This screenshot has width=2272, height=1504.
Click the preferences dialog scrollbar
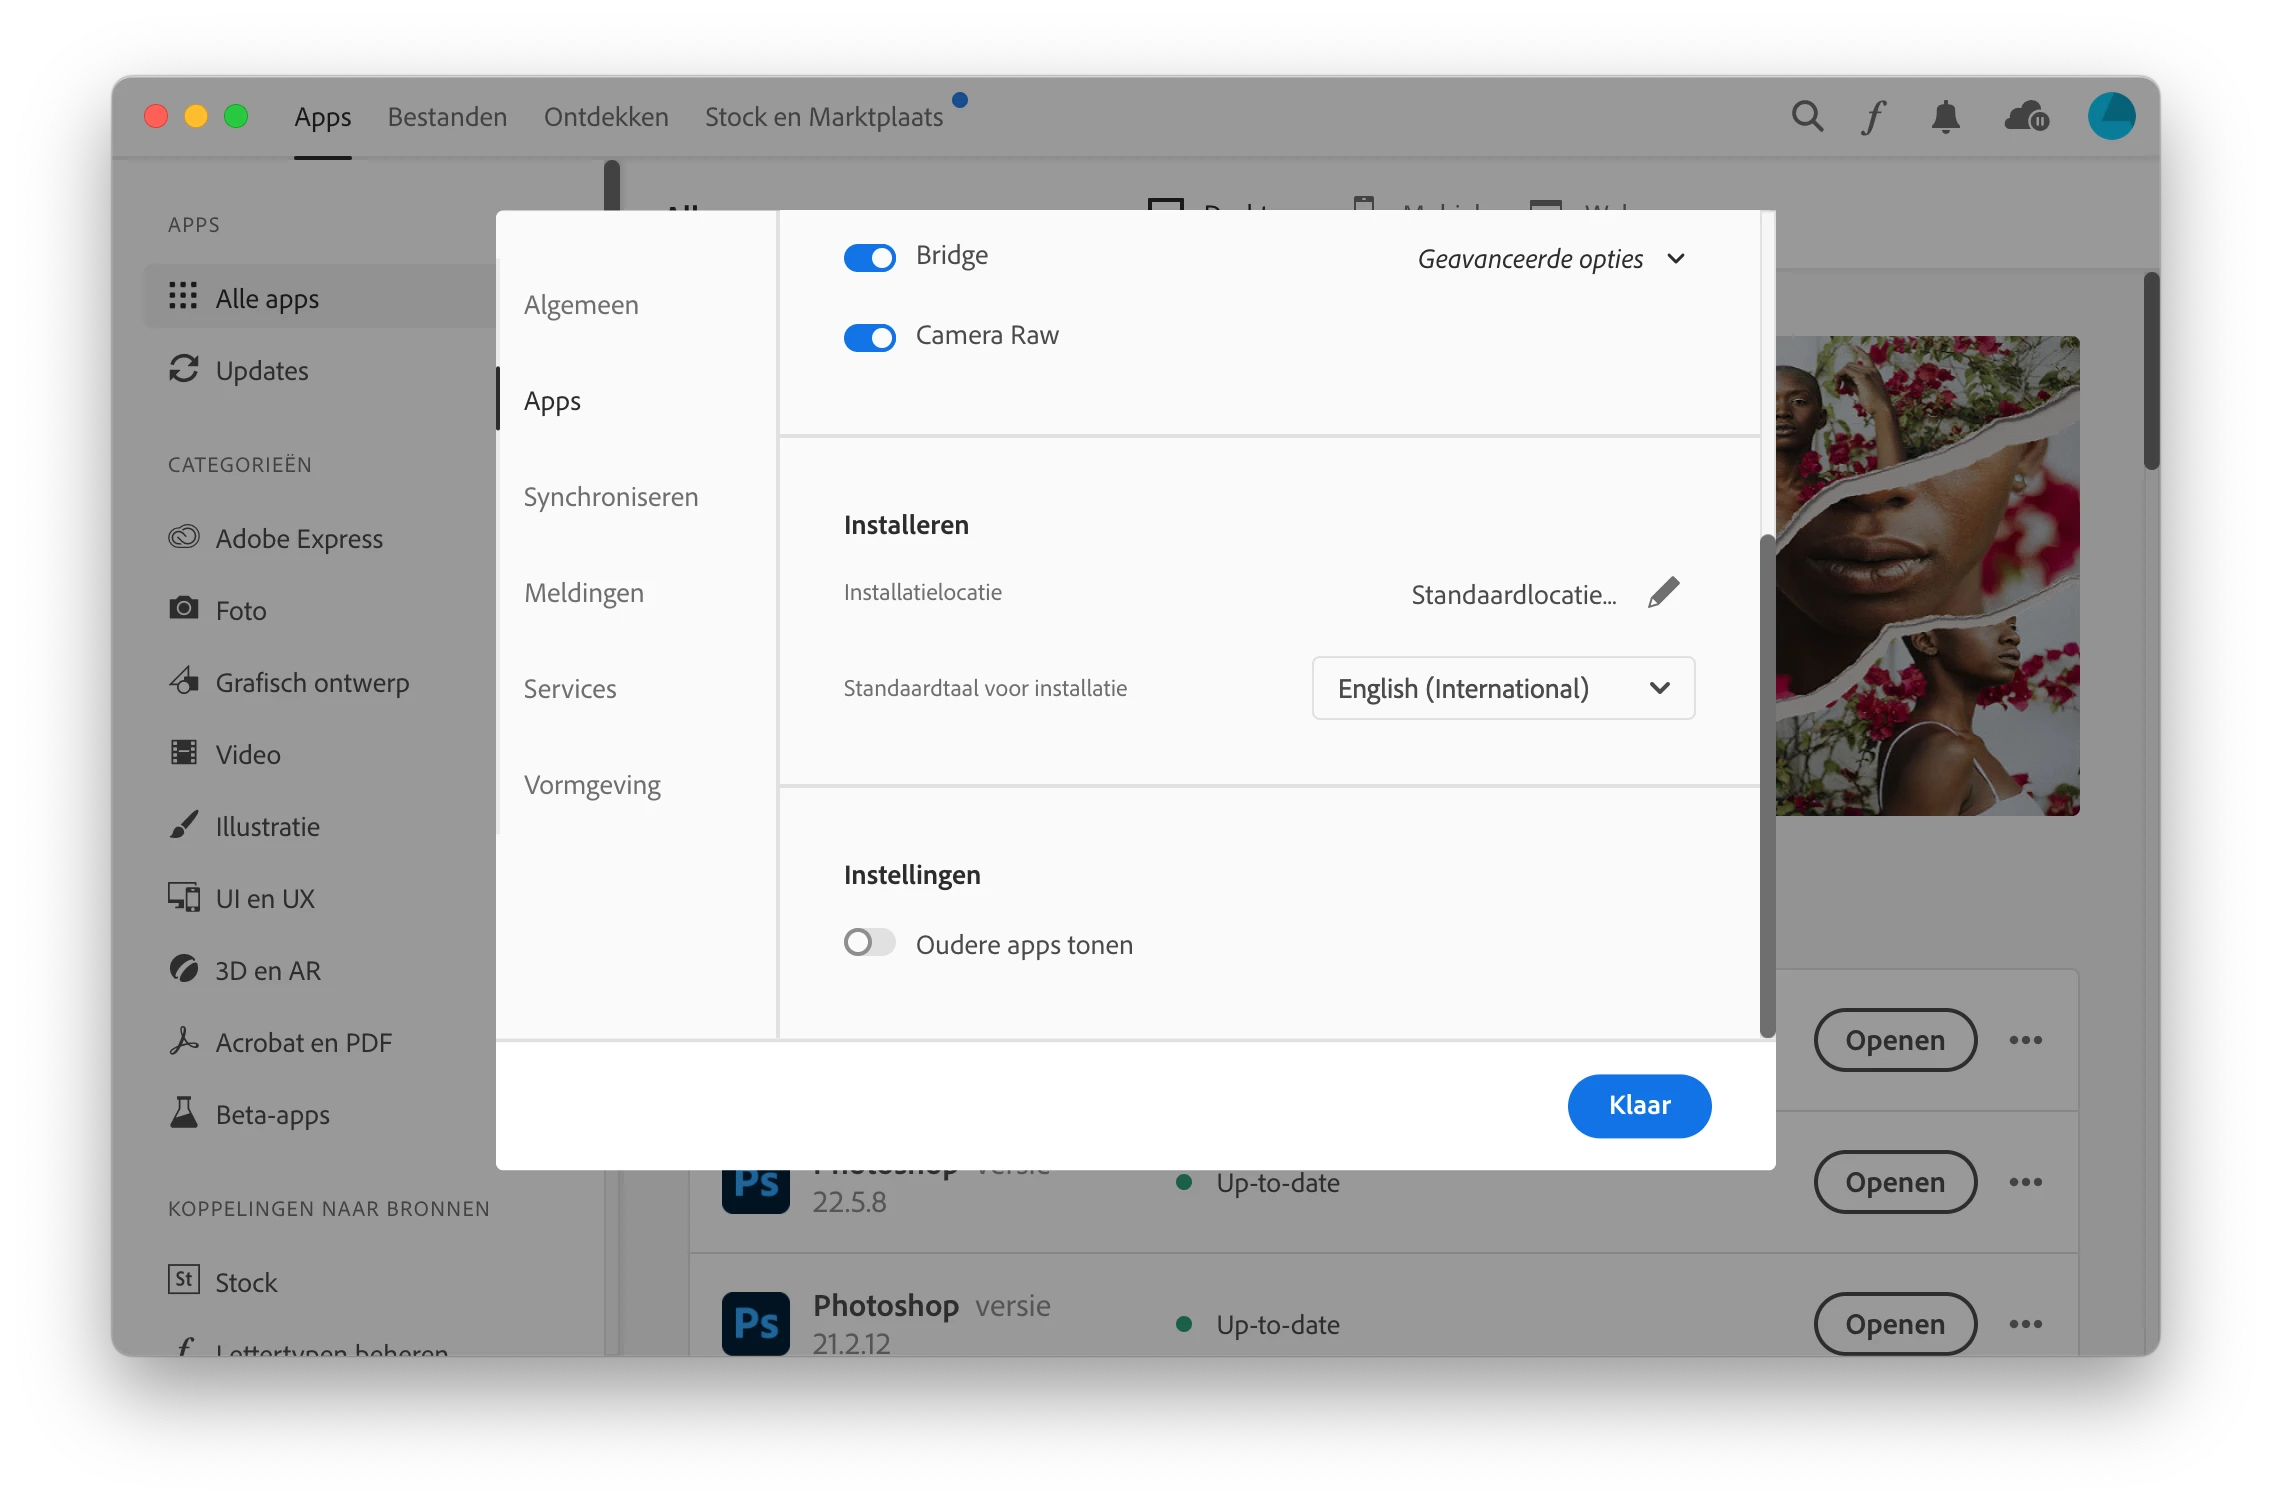coord(1767,780)
